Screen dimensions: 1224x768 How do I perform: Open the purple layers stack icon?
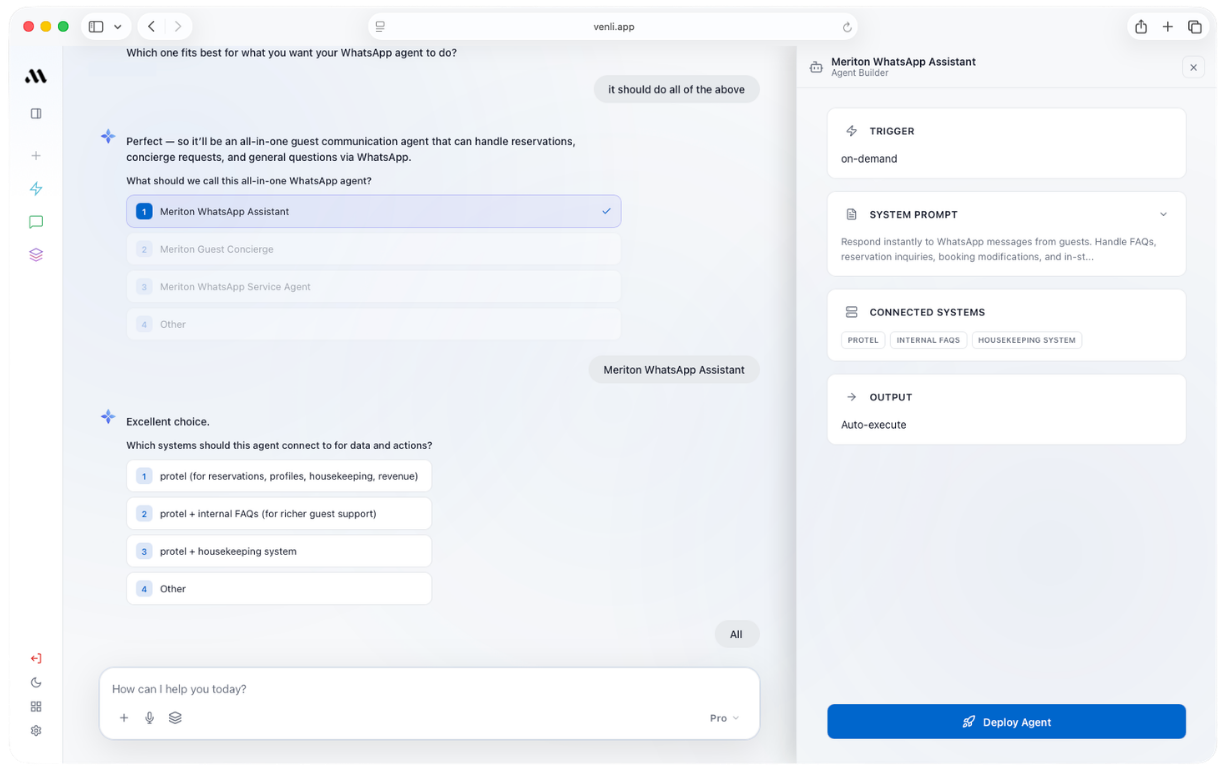(36, 255)
